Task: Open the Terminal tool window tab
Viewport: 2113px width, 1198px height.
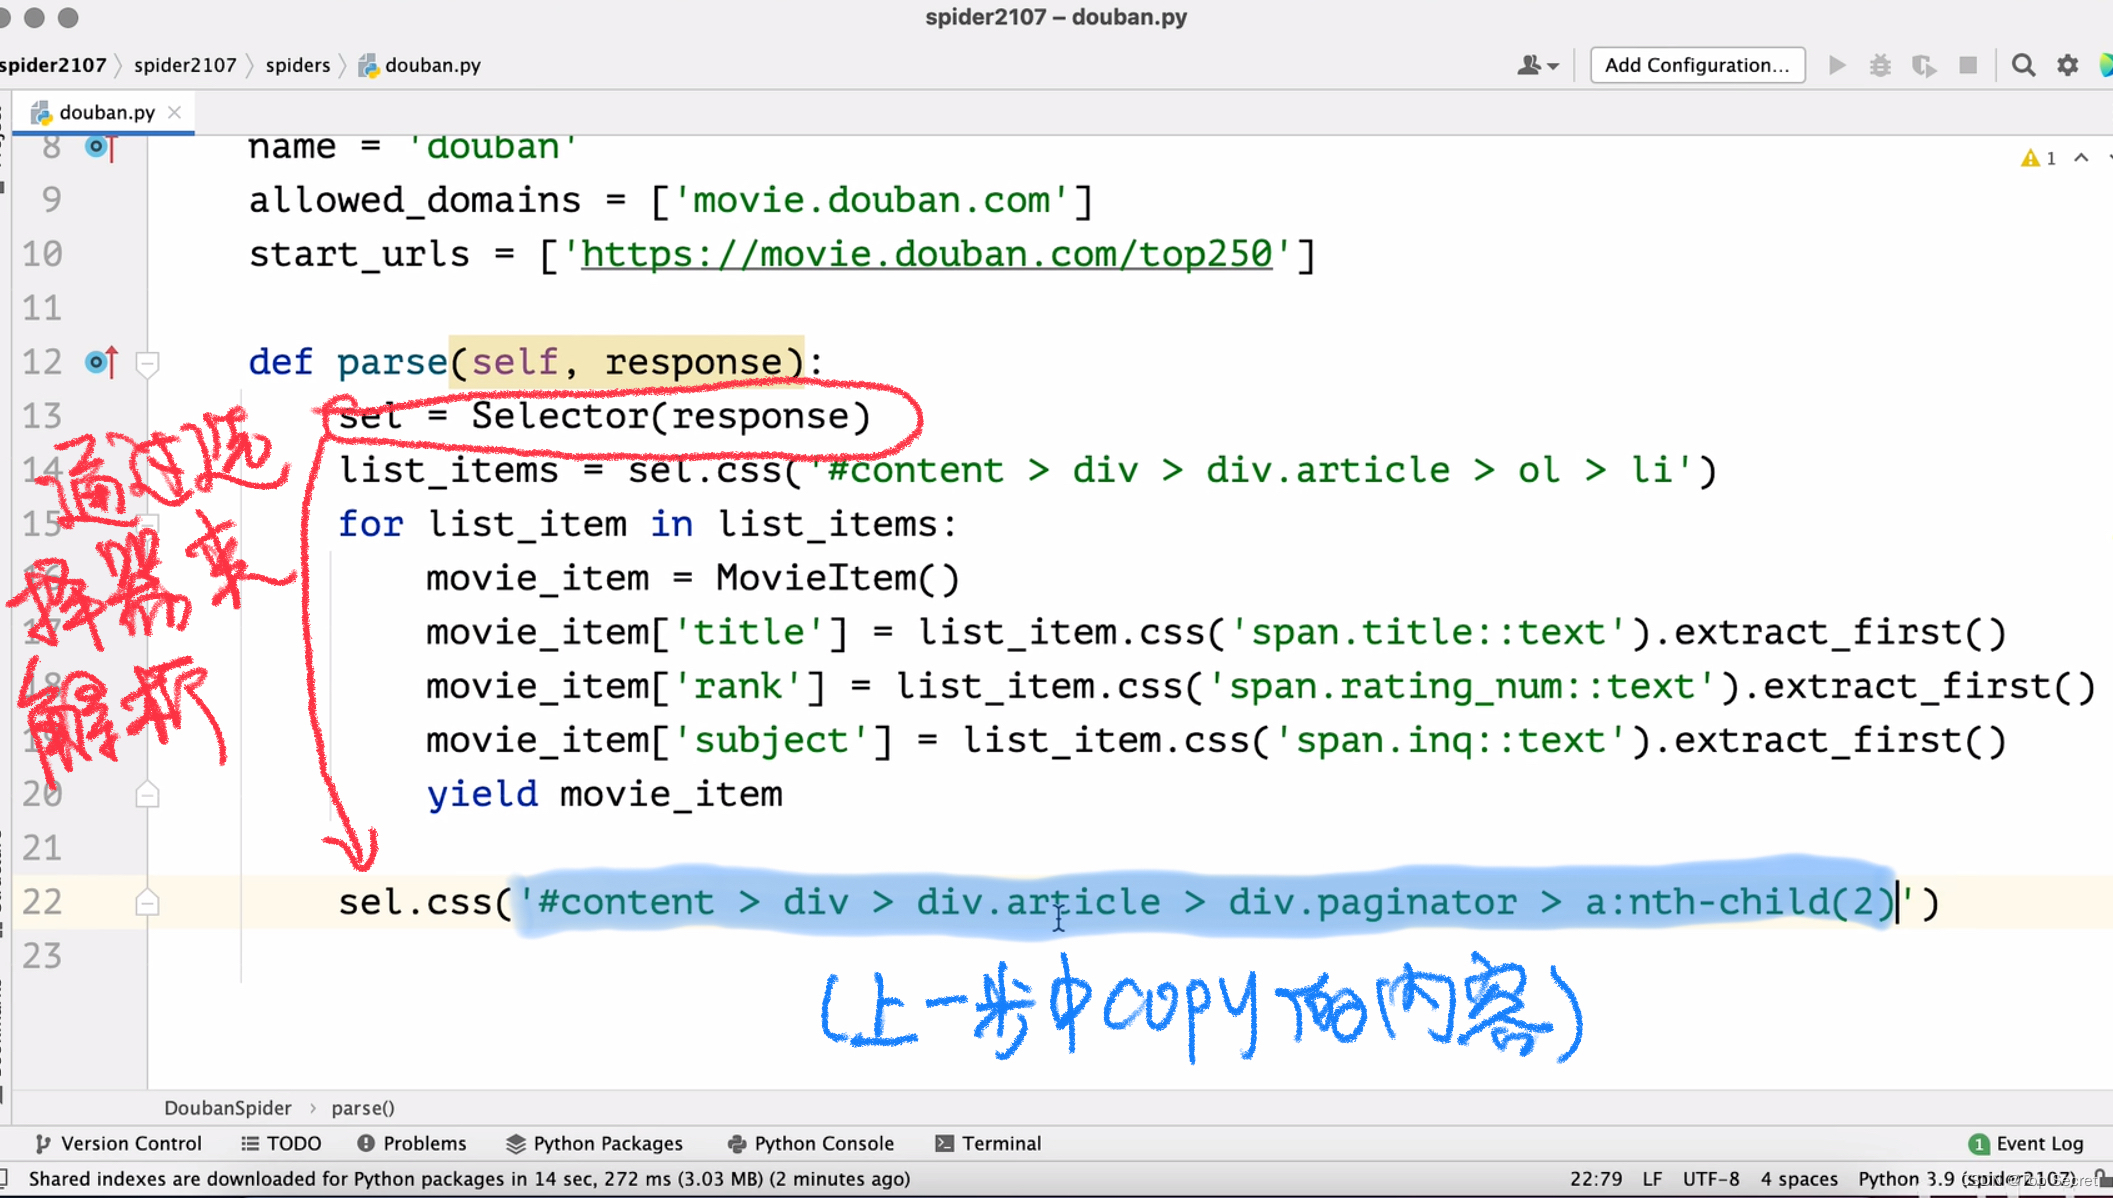Action: coord(988,1143)
